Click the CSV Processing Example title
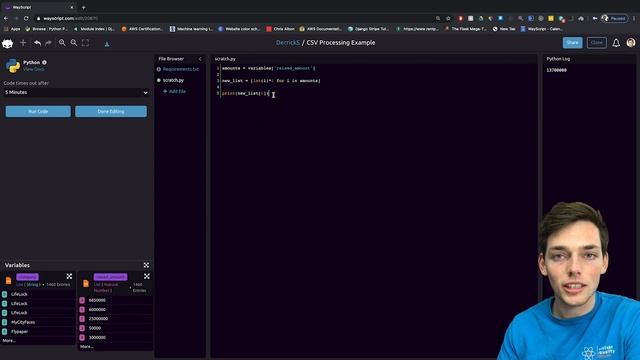The width and height of the screenshot is (640, 360). pyautogui.click(x=341, y=43)
